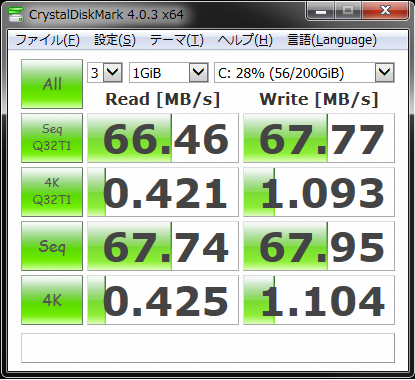Minimize the CrystalDiskMark window
Viewport: 415px width, 380px height.
click(320, 12)
